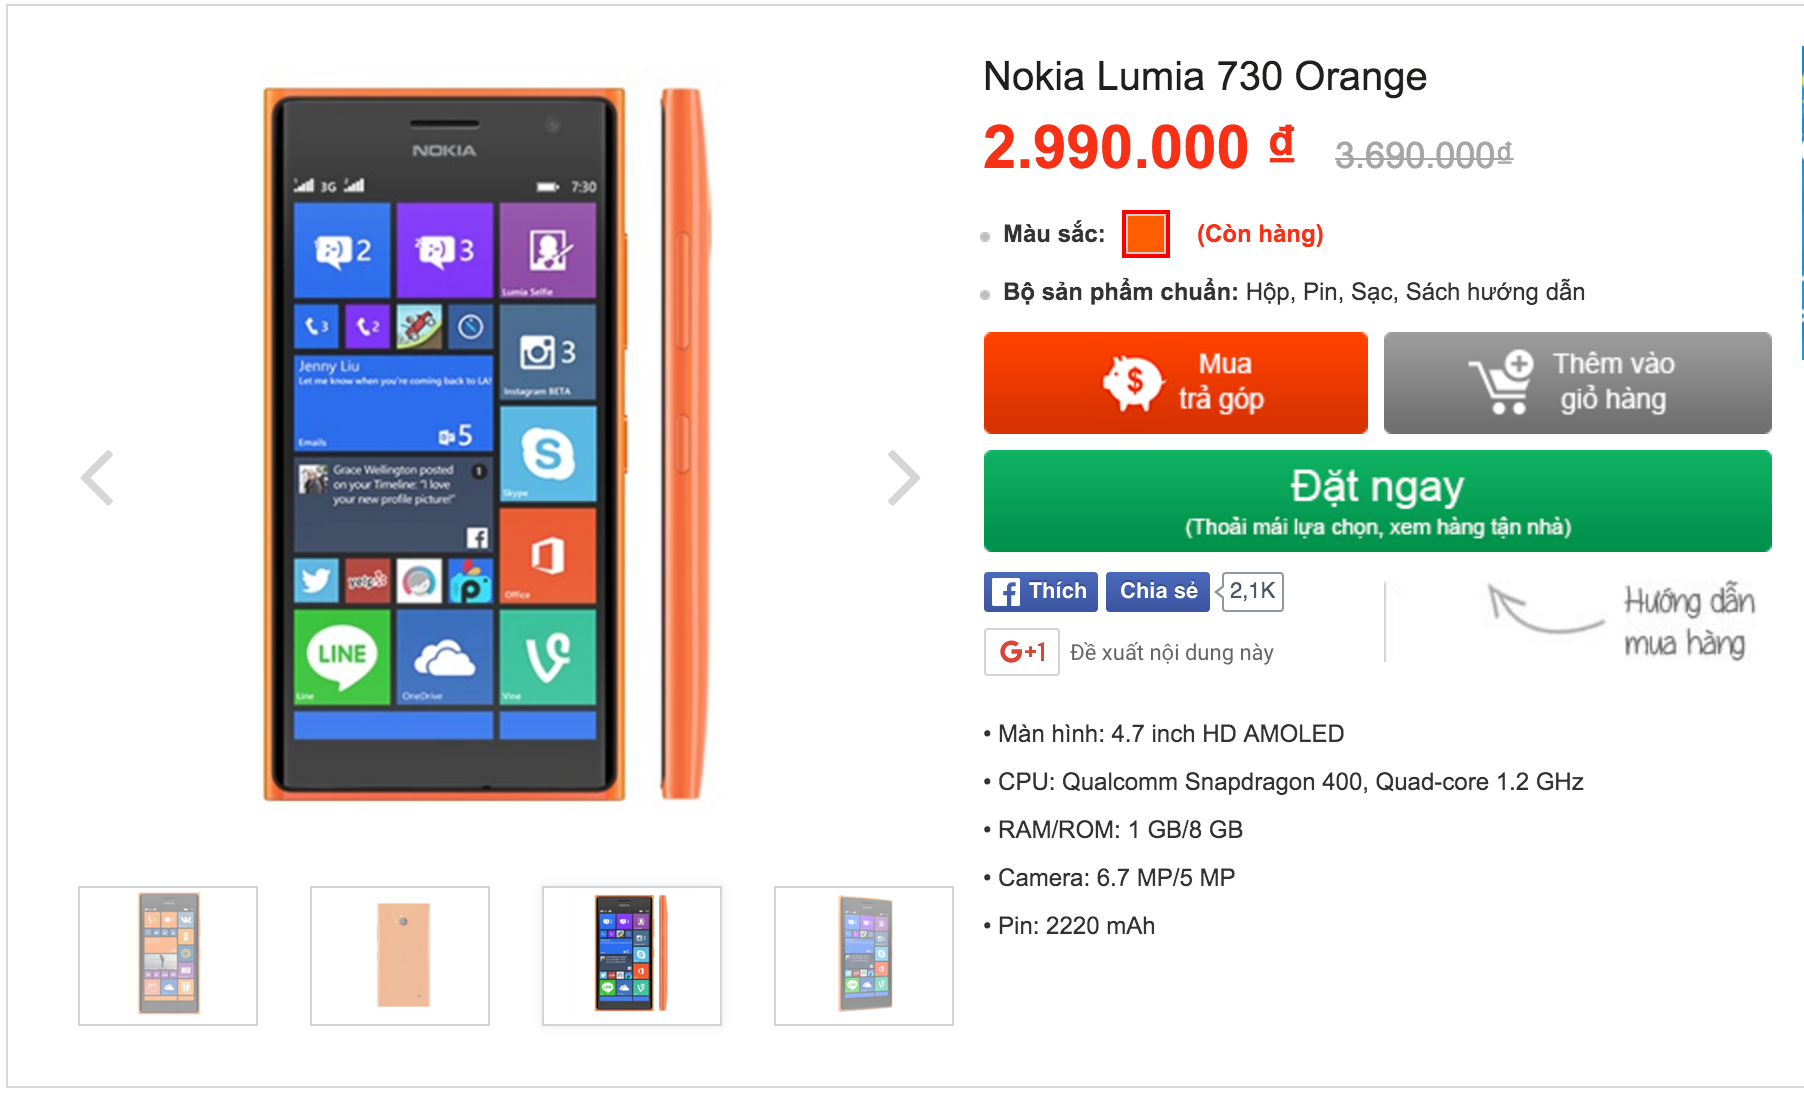Click the shopping cart icon on Thêm vào giỏ hàng

[1502, 383]
